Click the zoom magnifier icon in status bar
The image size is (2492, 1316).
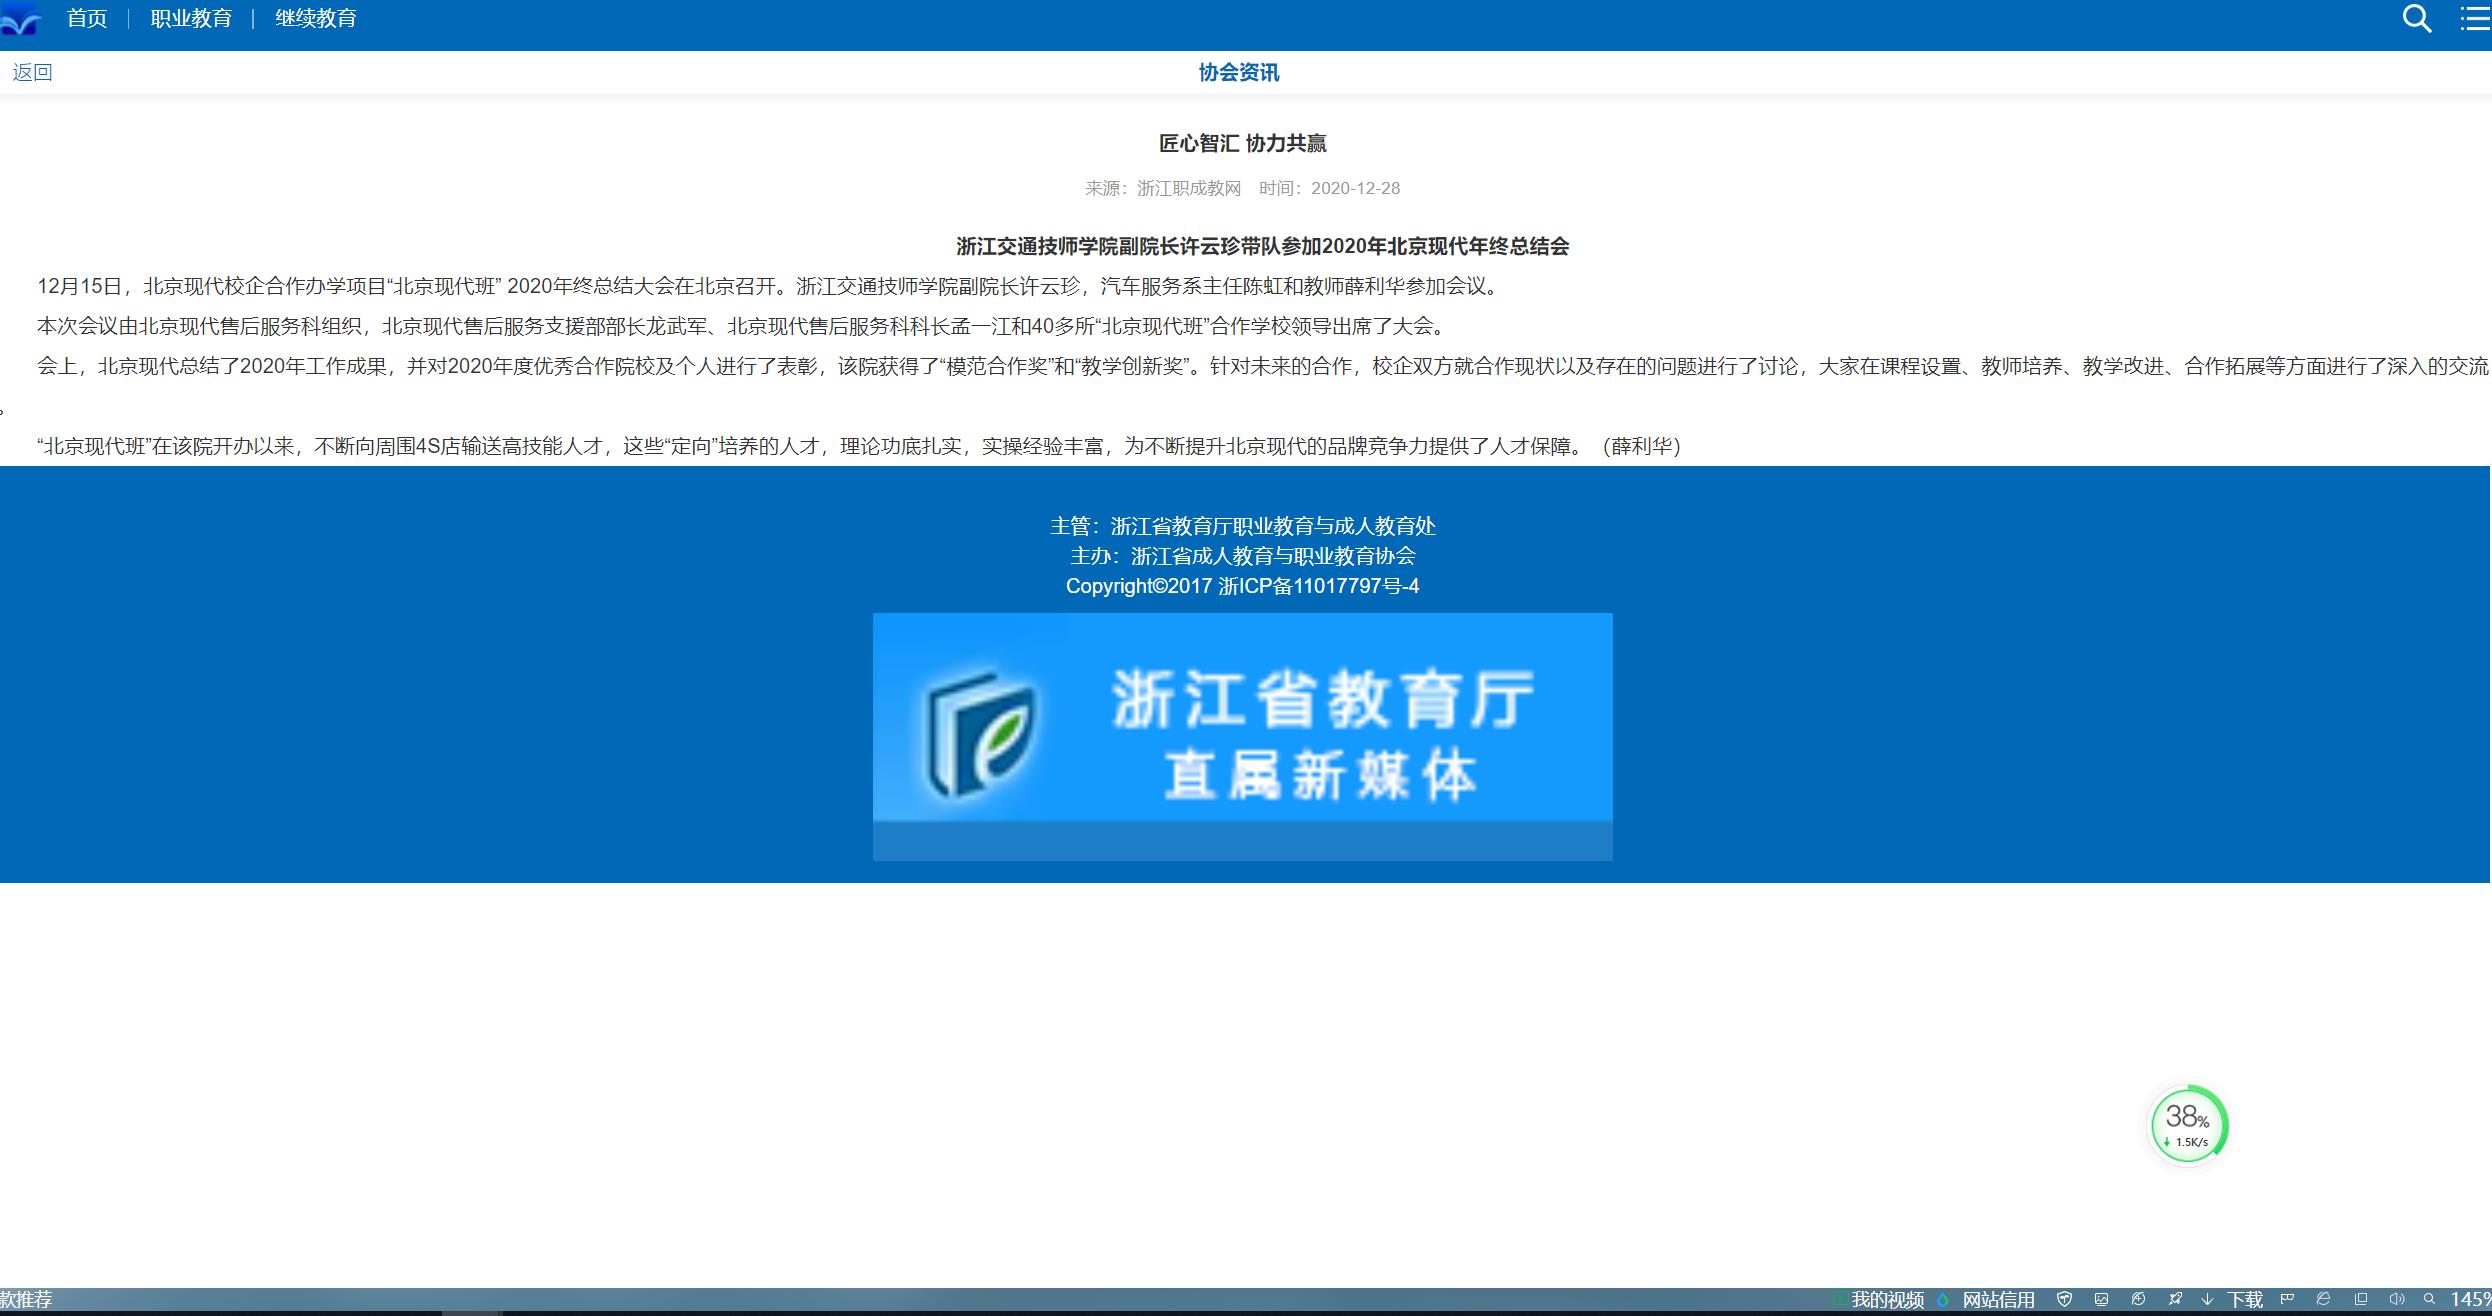coord(2429,1300)
